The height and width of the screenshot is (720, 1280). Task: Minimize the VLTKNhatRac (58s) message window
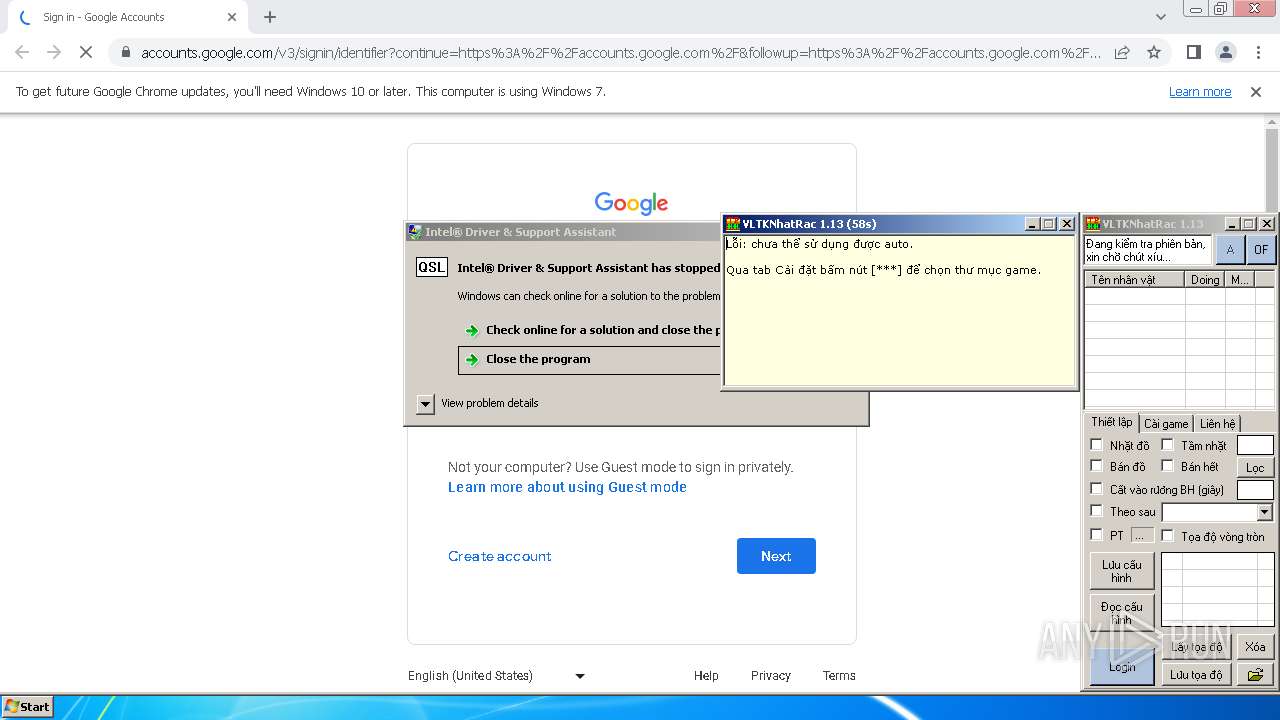click(x=1032, y=224)
